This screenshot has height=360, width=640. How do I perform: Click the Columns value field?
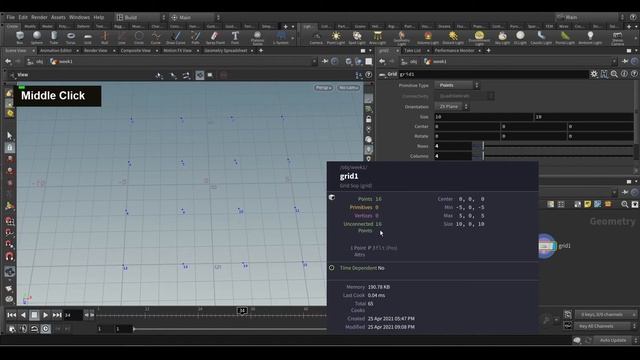point(453,156)
